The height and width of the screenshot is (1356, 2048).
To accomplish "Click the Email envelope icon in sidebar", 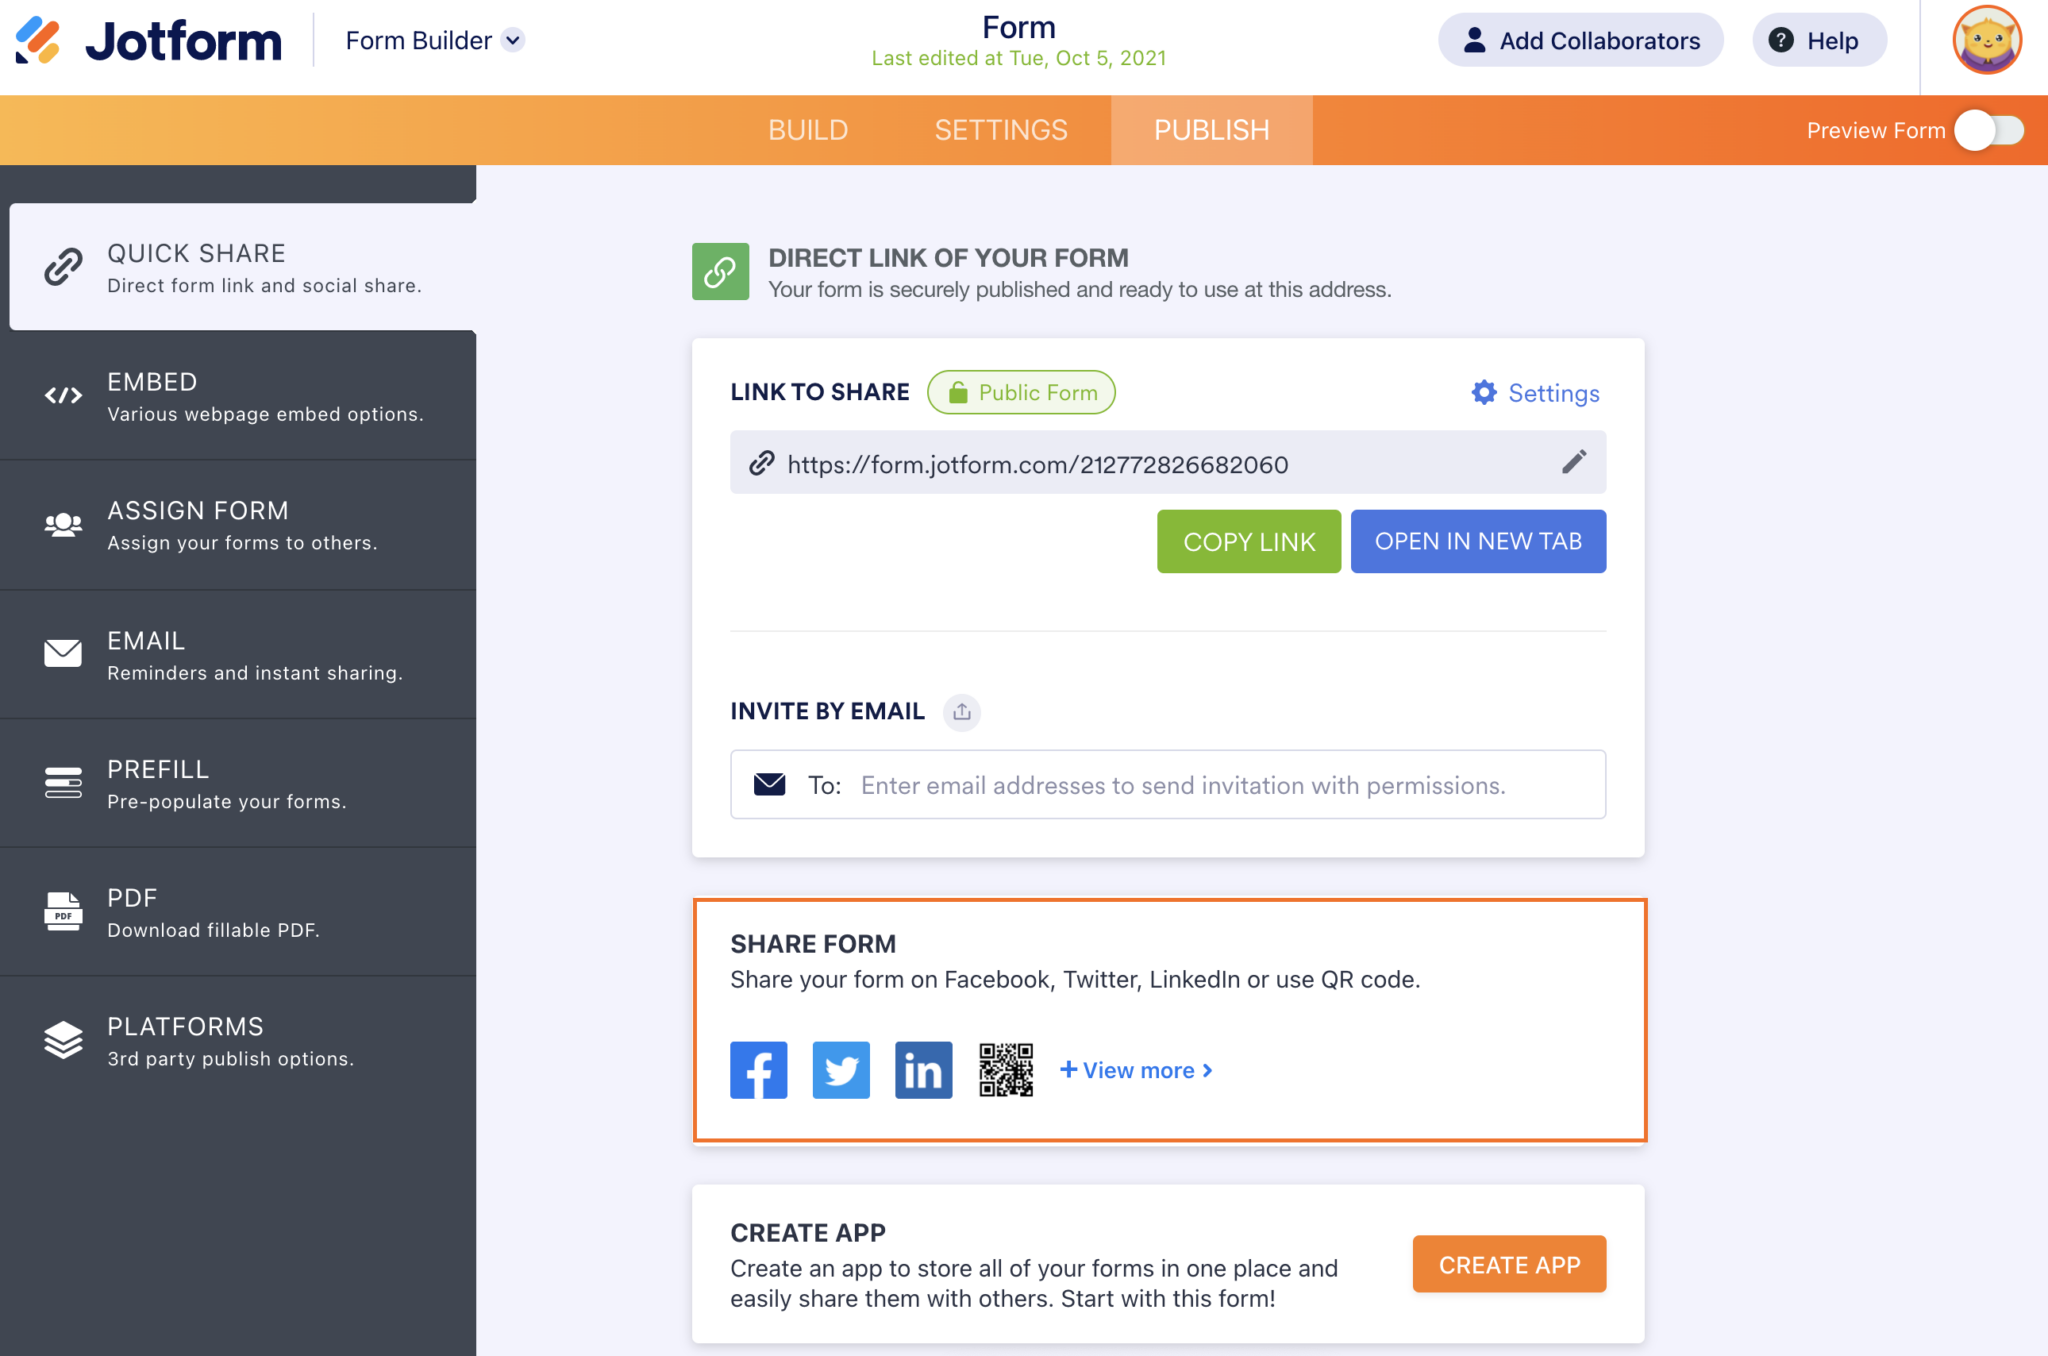I will tap(62, 653).
